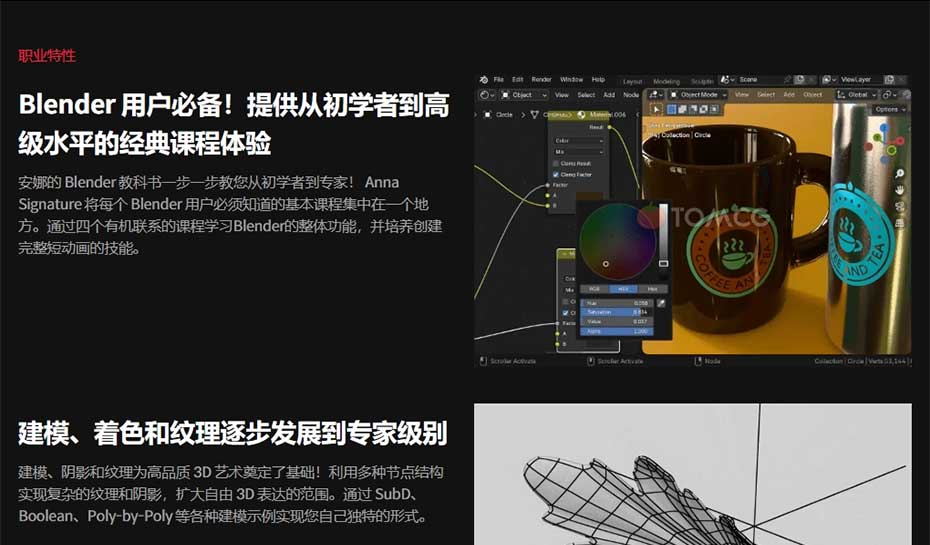Choose the Intersect selection mode icon
Image resolution: width=930 pixels, height=545 pixels.
714,109
